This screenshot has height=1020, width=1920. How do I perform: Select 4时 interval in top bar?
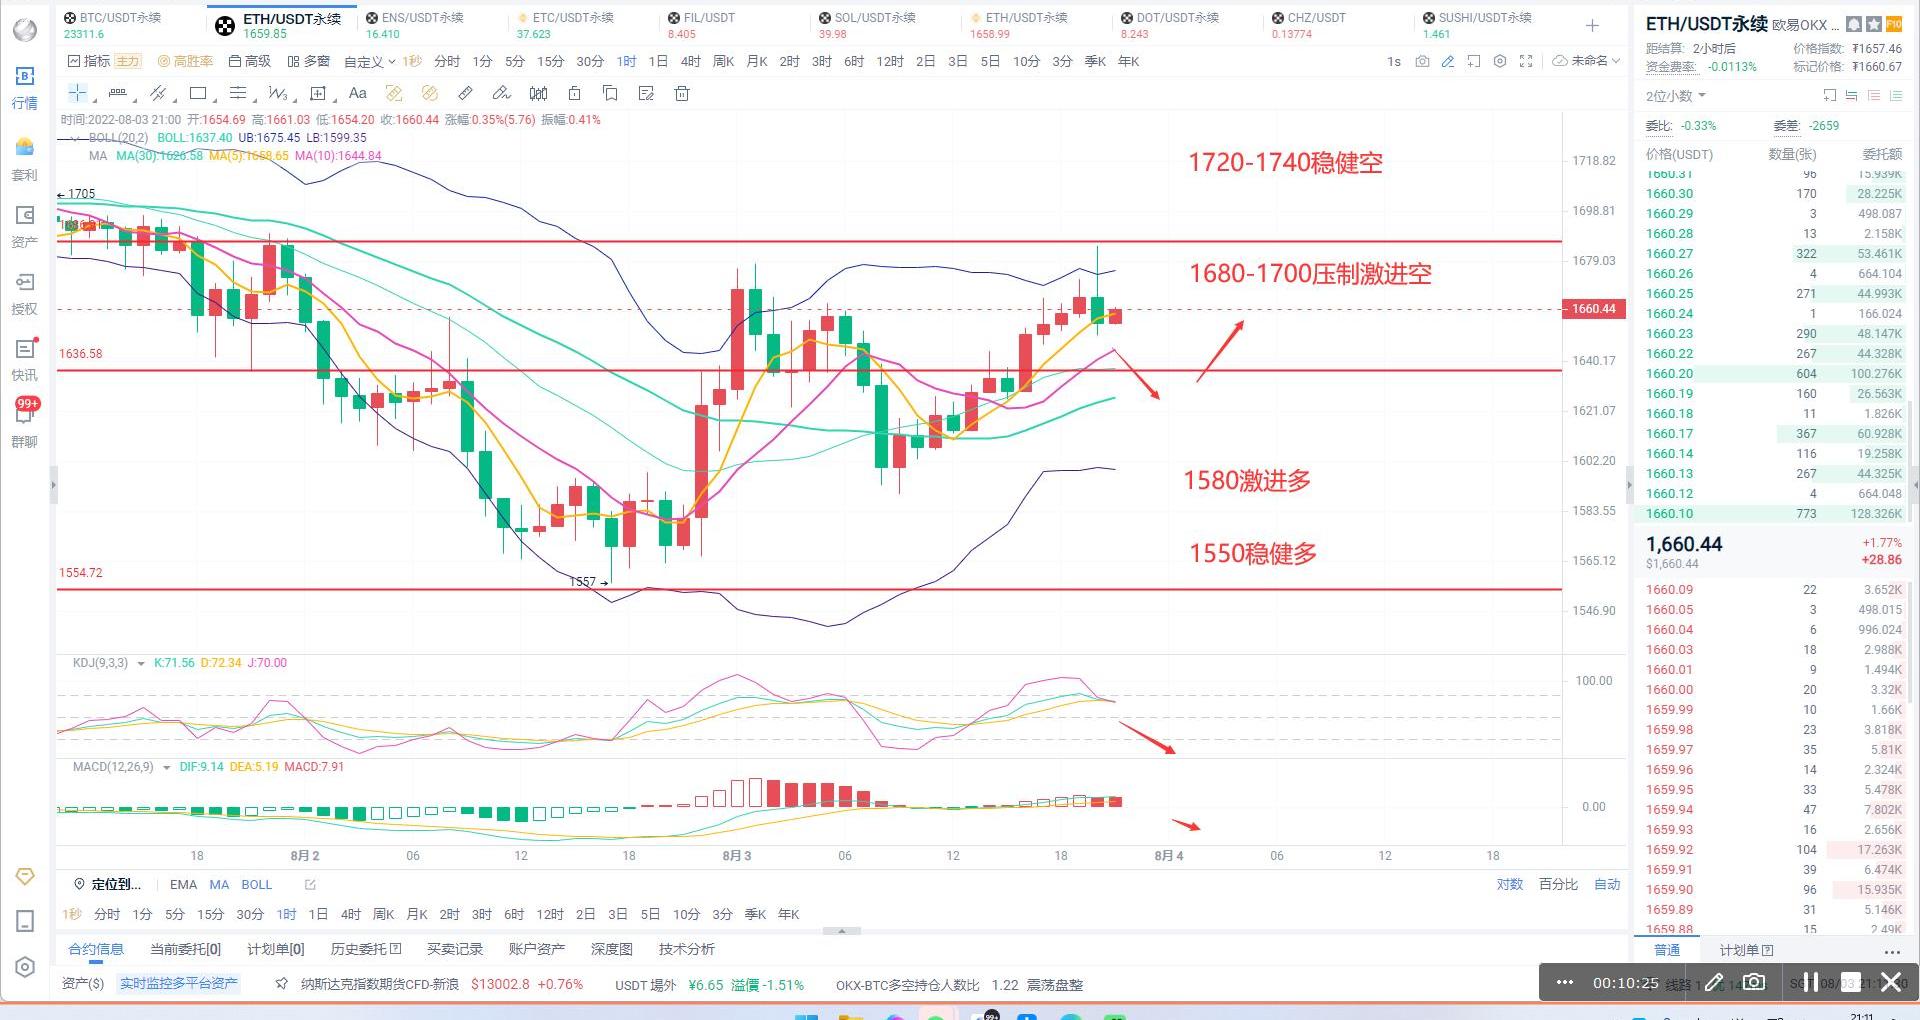(690, 61)
